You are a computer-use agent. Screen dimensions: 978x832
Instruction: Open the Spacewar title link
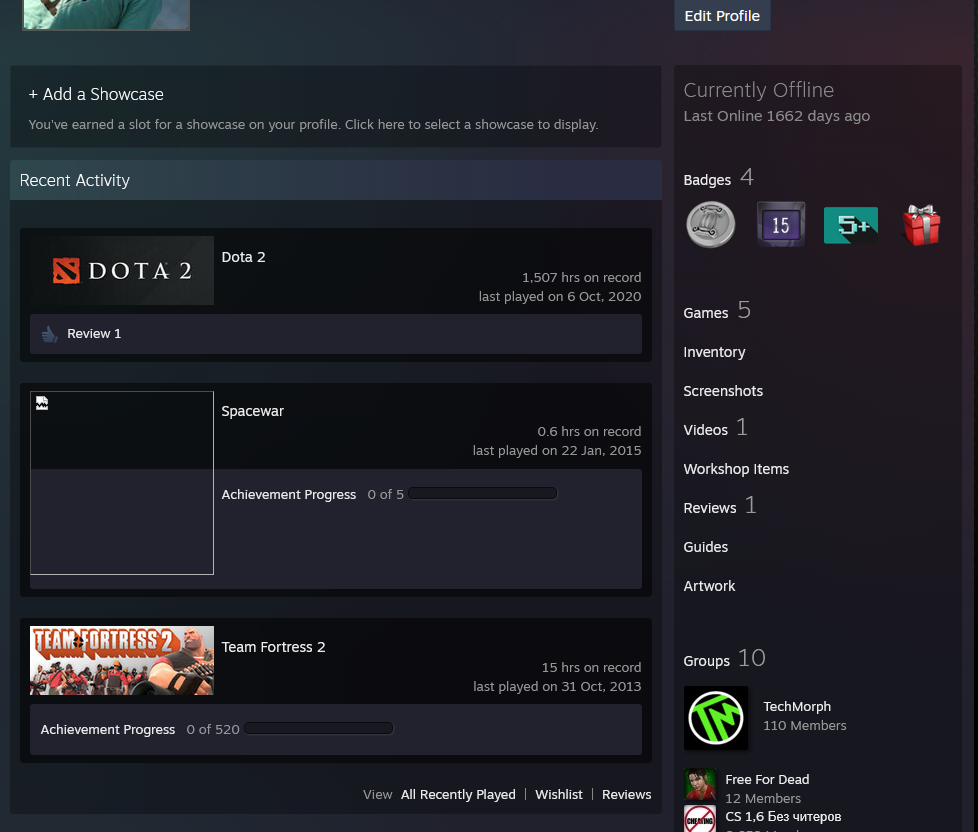pyautogui.click(x=253, y=411)
